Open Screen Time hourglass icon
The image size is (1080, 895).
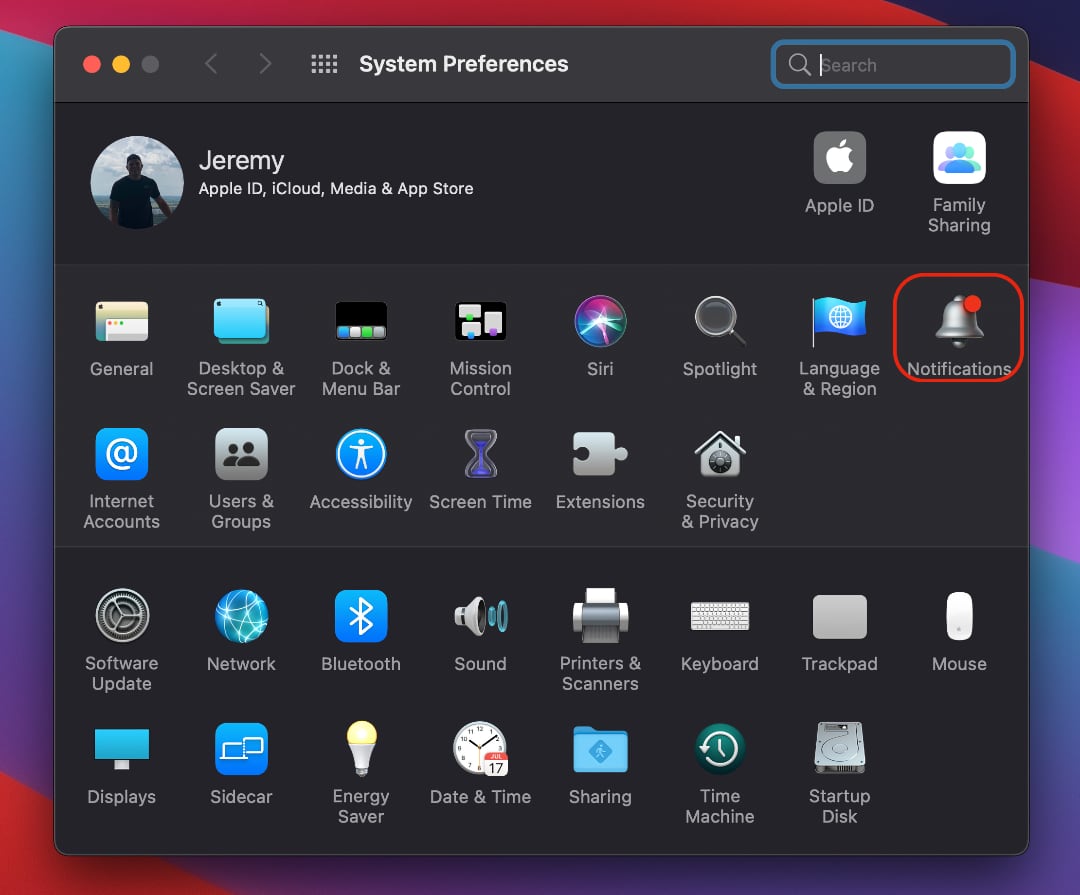(x=481, y=454)
